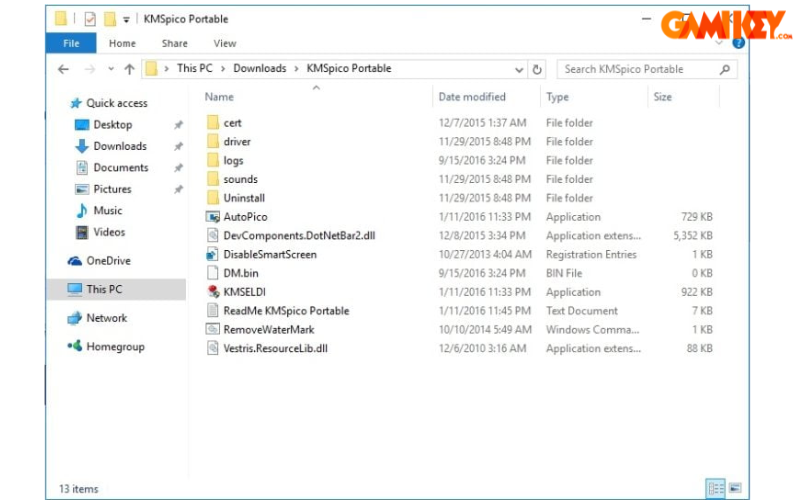
Task: Sort by Type column header
Action: click(x=557, y=97)
